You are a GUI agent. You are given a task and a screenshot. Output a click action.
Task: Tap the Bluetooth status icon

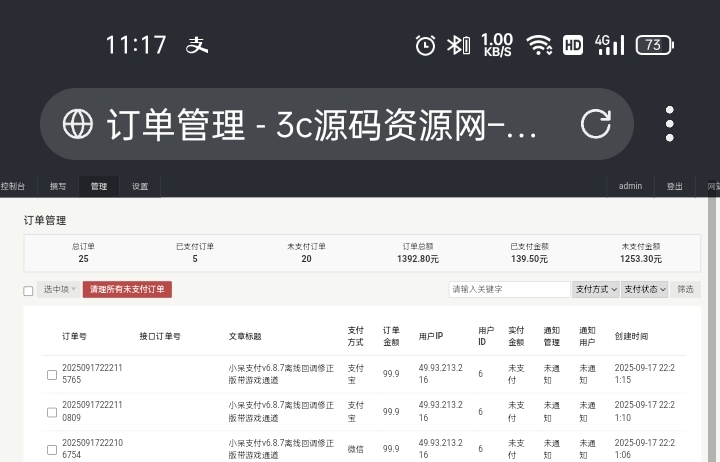(458, 45)
